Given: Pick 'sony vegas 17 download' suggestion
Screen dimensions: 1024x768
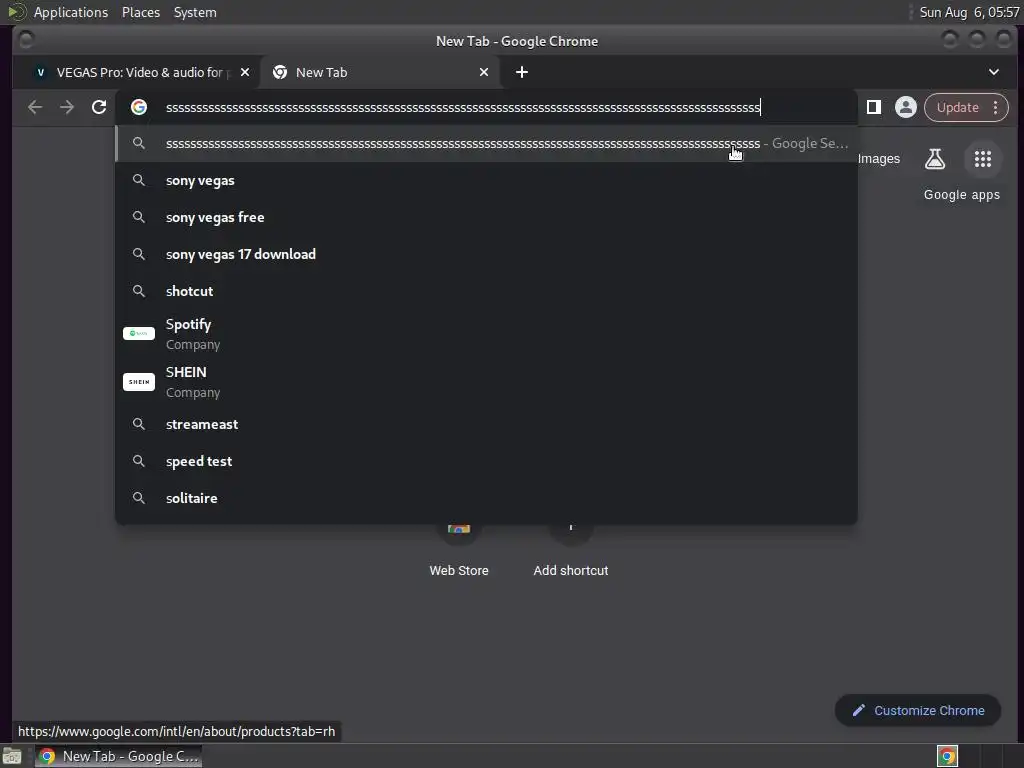Looking at the screenshot, I should (486, 254).
